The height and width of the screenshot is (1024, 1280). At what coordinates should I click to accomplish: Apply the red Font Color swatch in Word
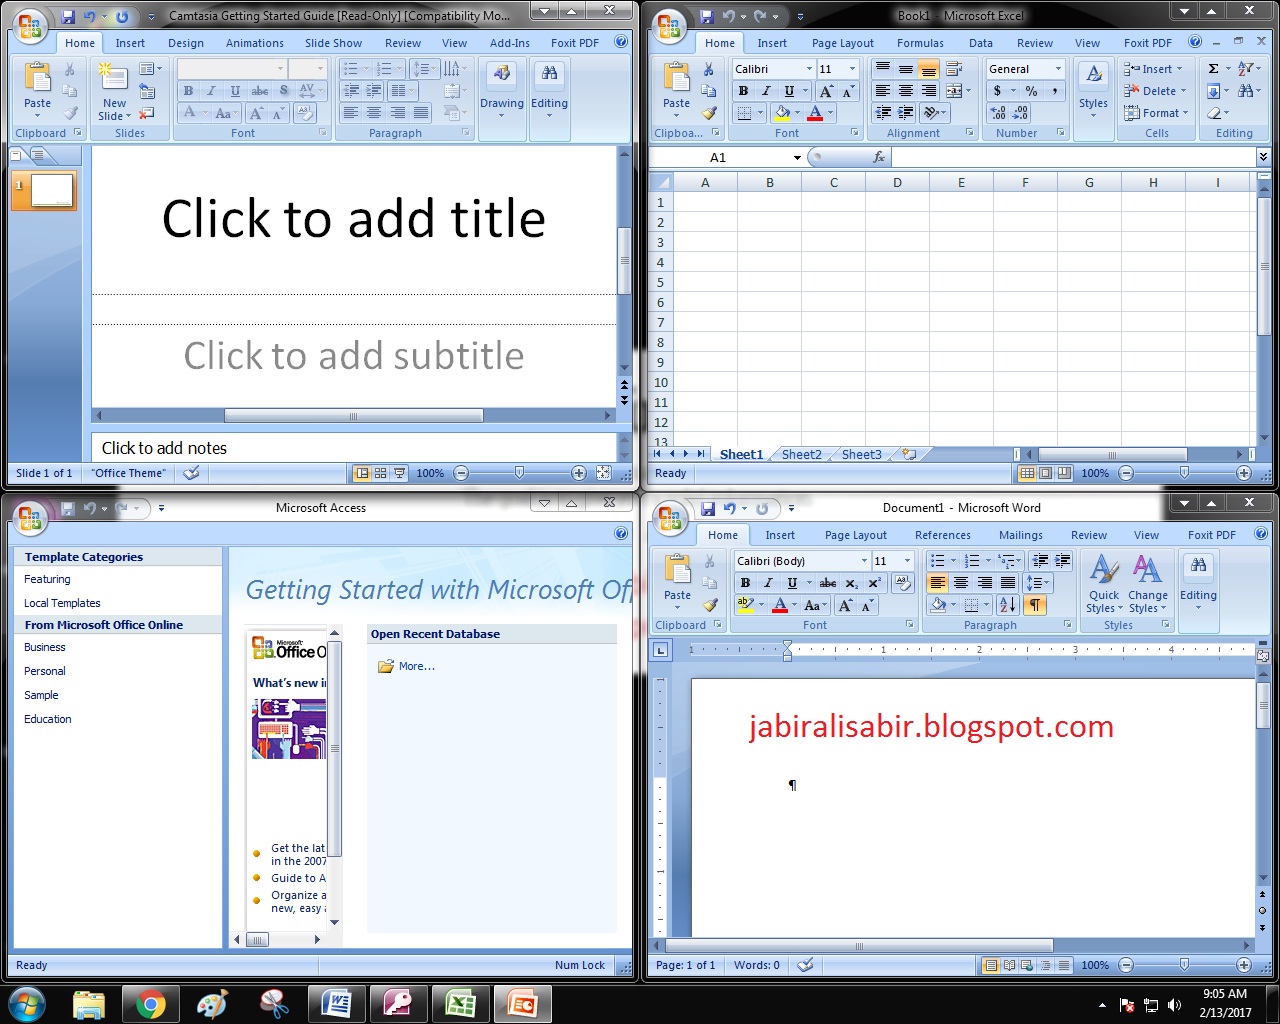(782, 605)
